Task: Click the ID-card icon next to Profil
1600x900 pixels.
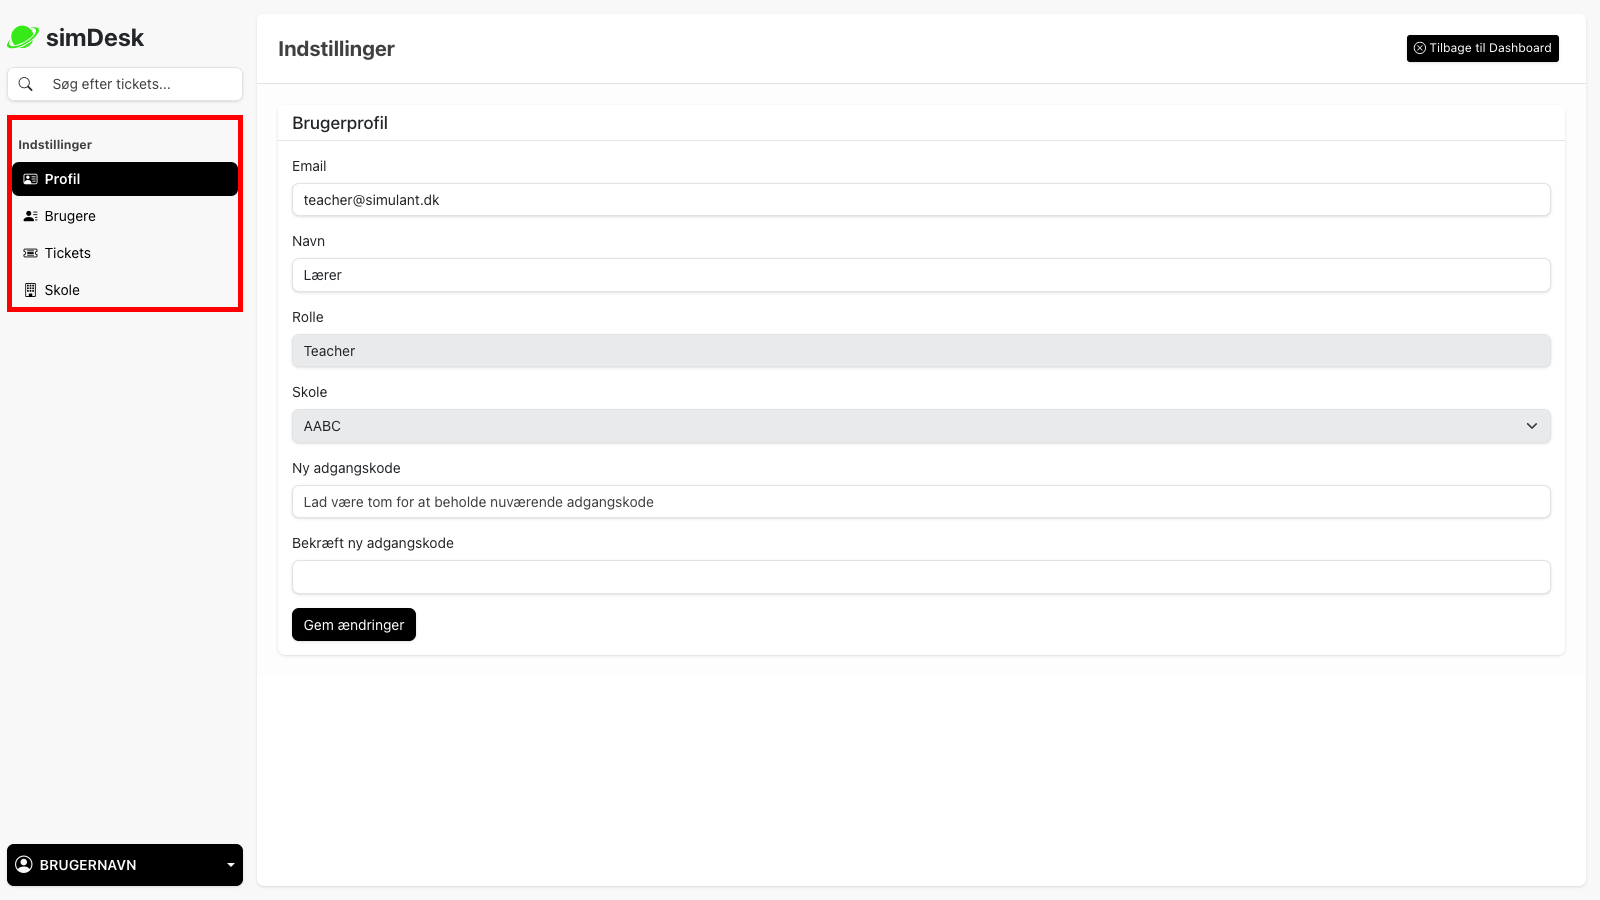Action: tap(28, 179)
